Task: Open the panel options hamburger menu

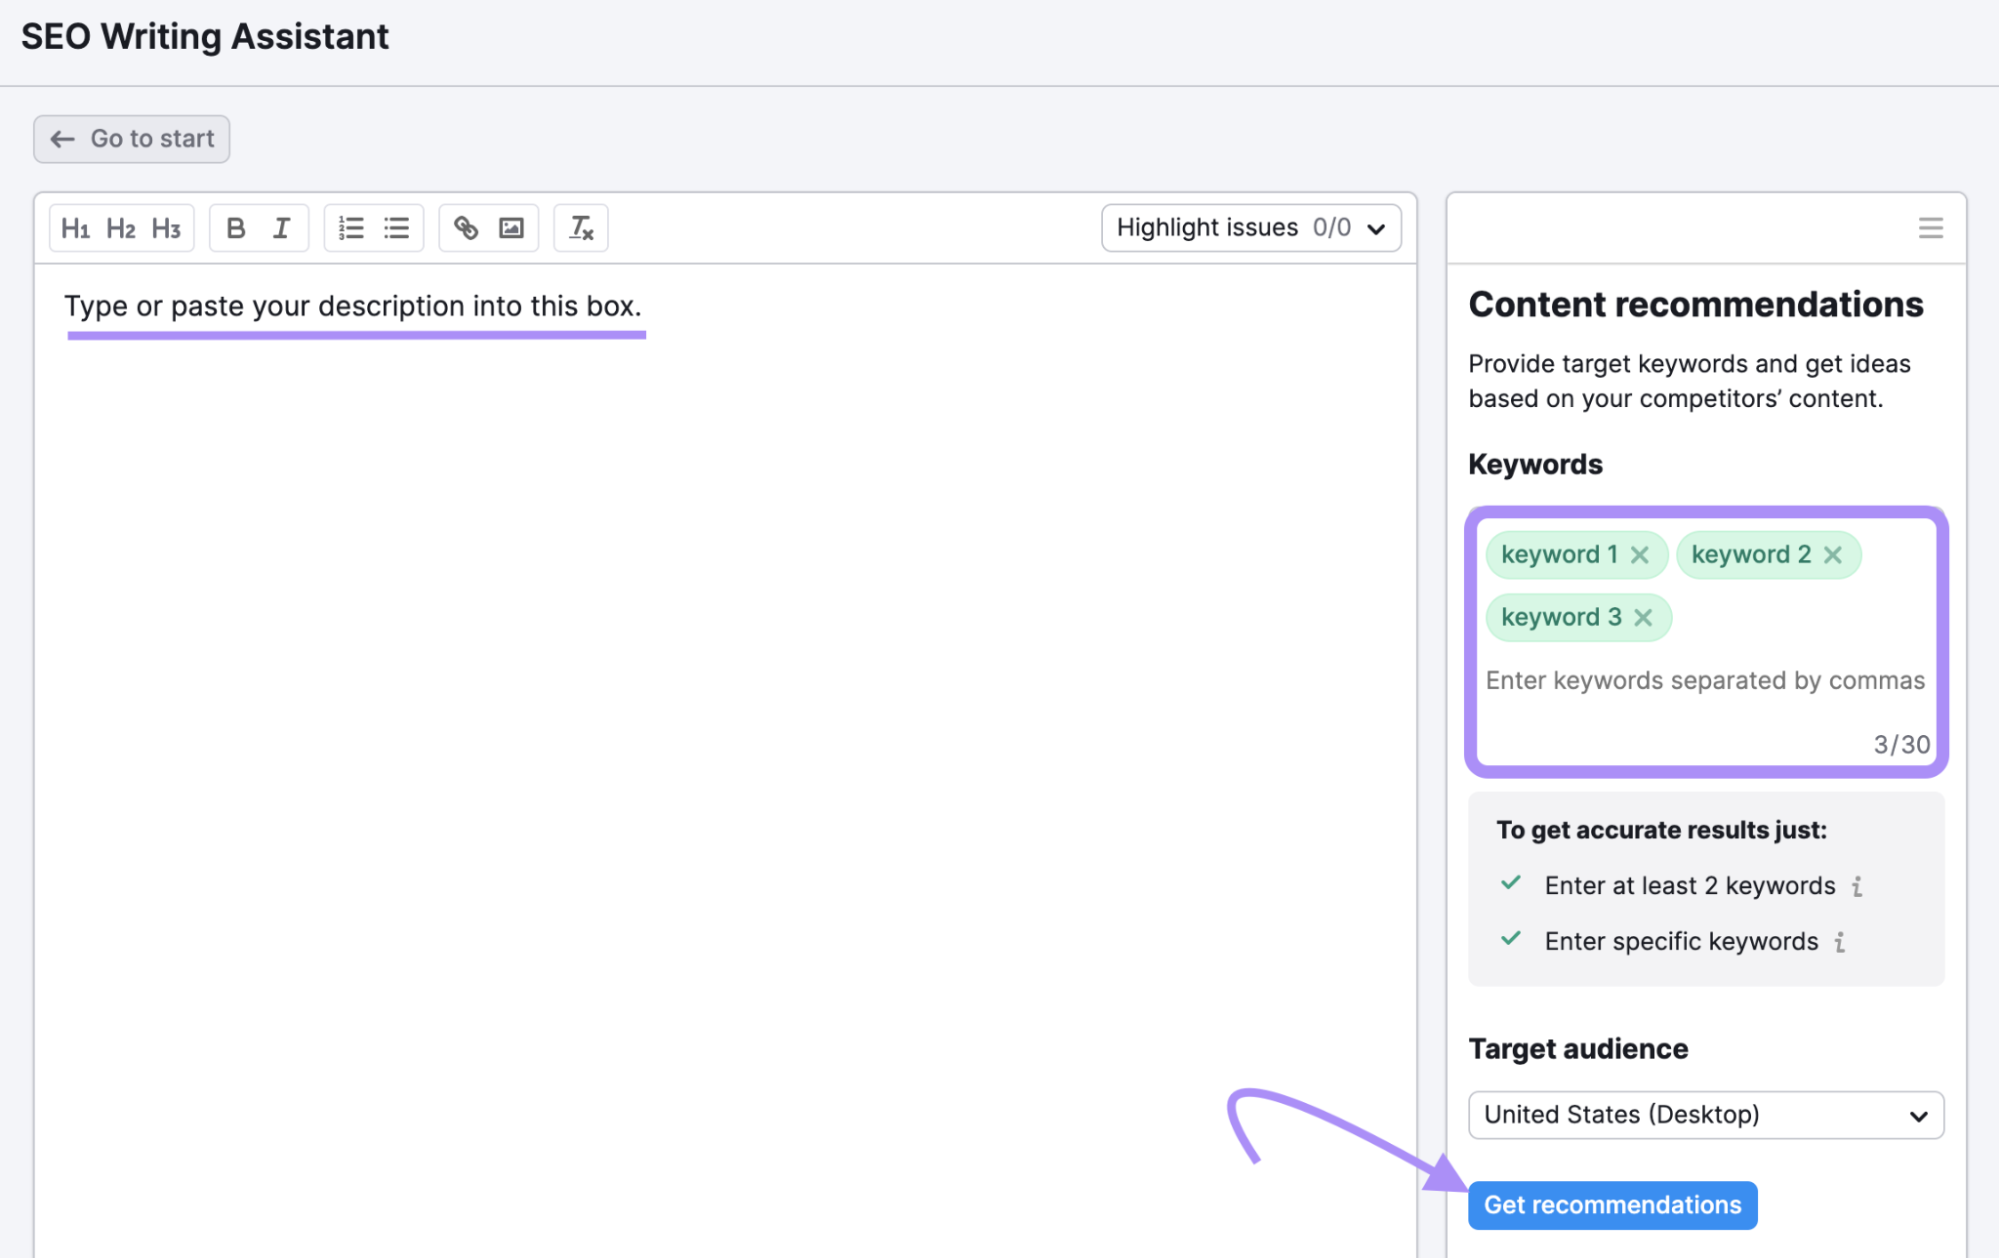Action: pos(1929,227)
